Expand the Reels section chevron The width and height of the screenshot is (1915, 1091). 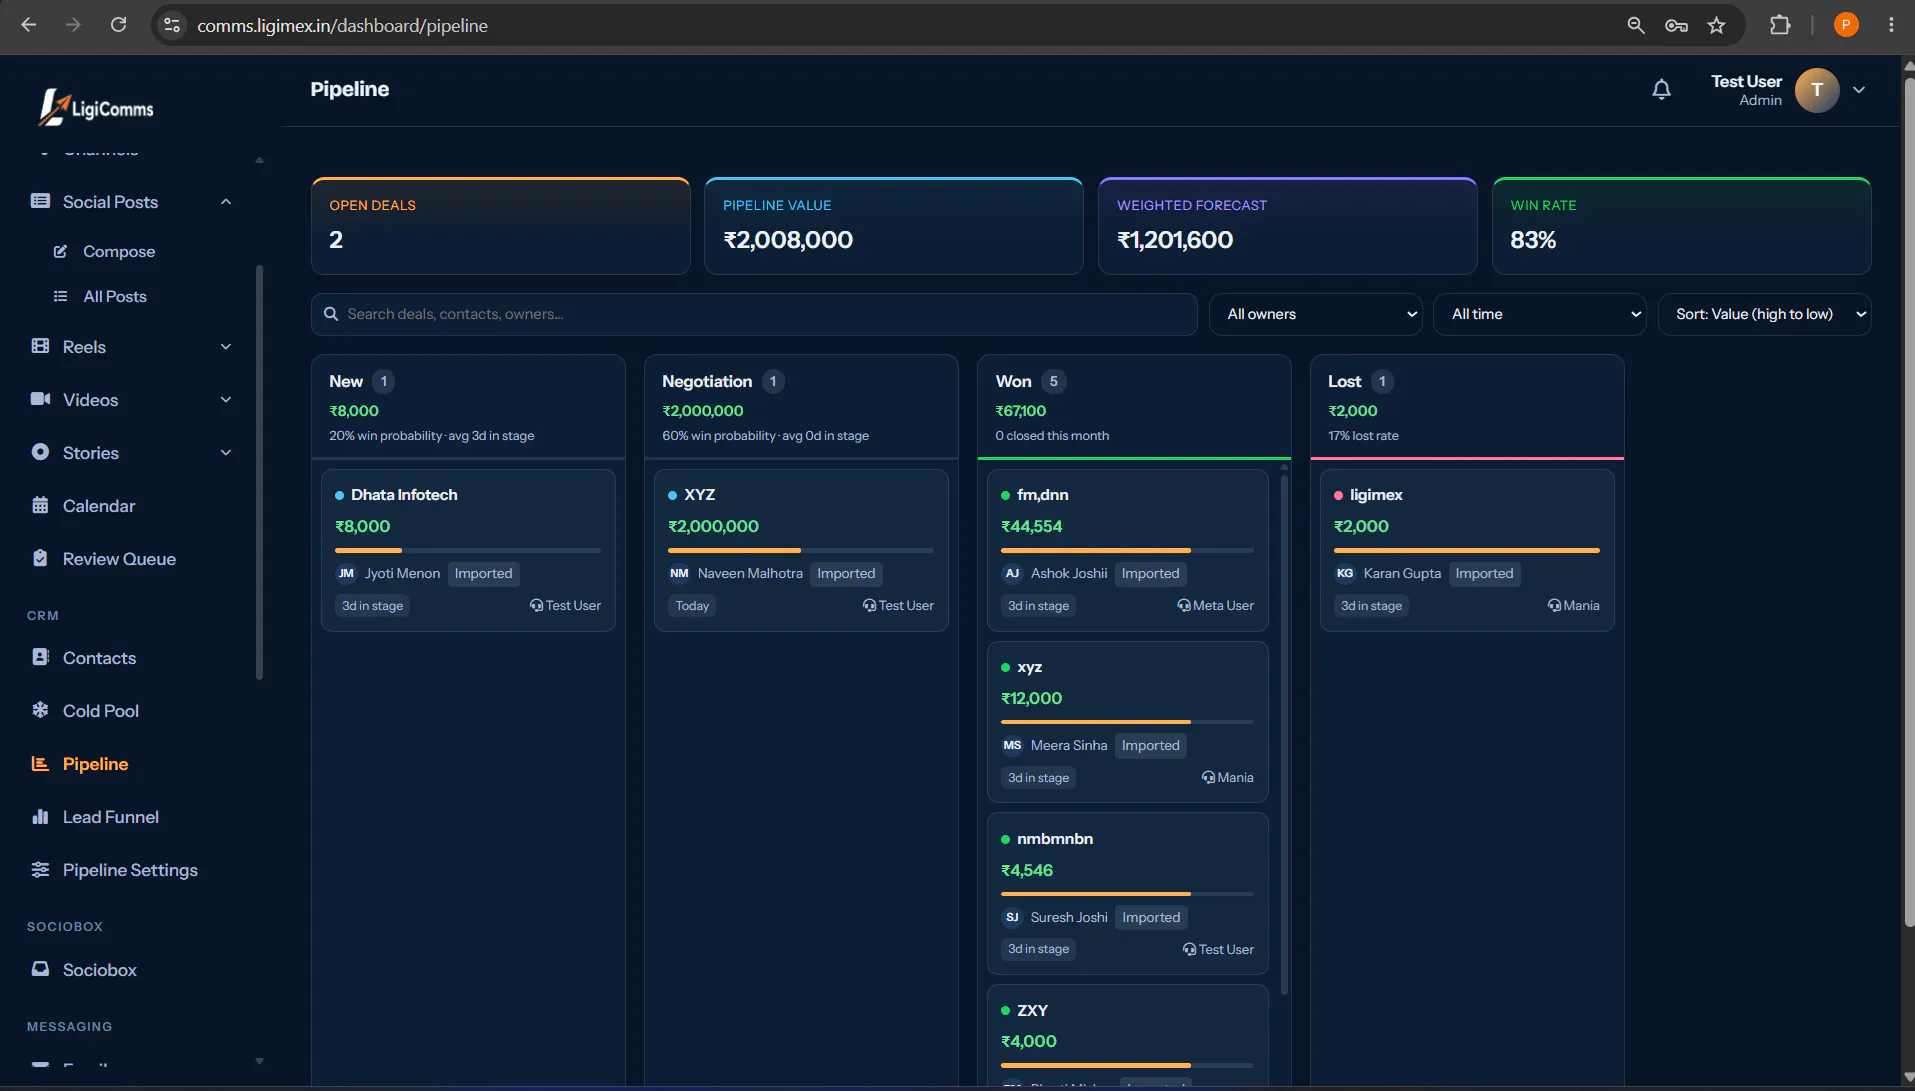tap(226, 346)
